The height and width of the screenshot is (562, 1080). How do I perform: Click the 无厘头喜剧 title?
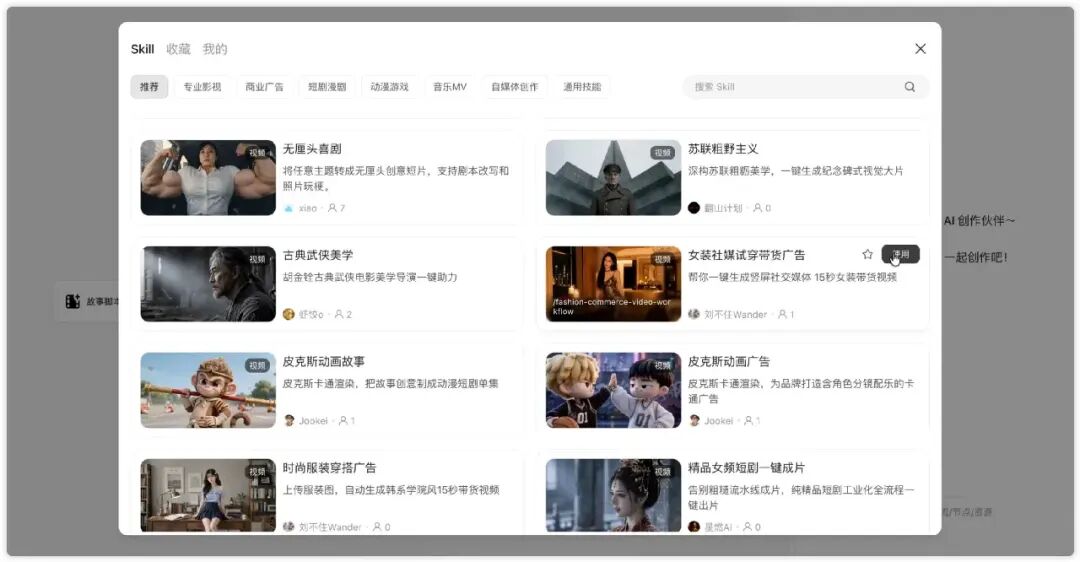(312, 149)
